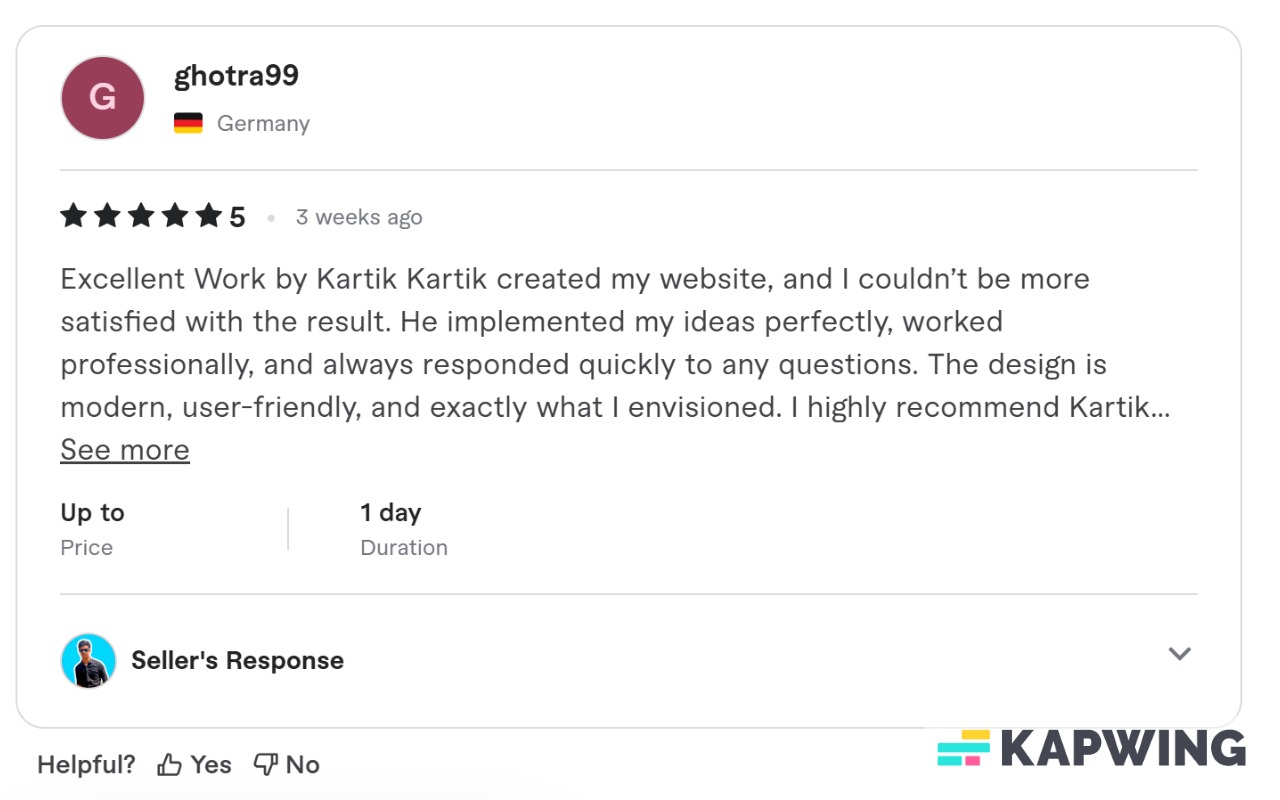This screenshot has width=1280, height=800.
Task: Open the "See more" link
Action: [x=125, y=449]
